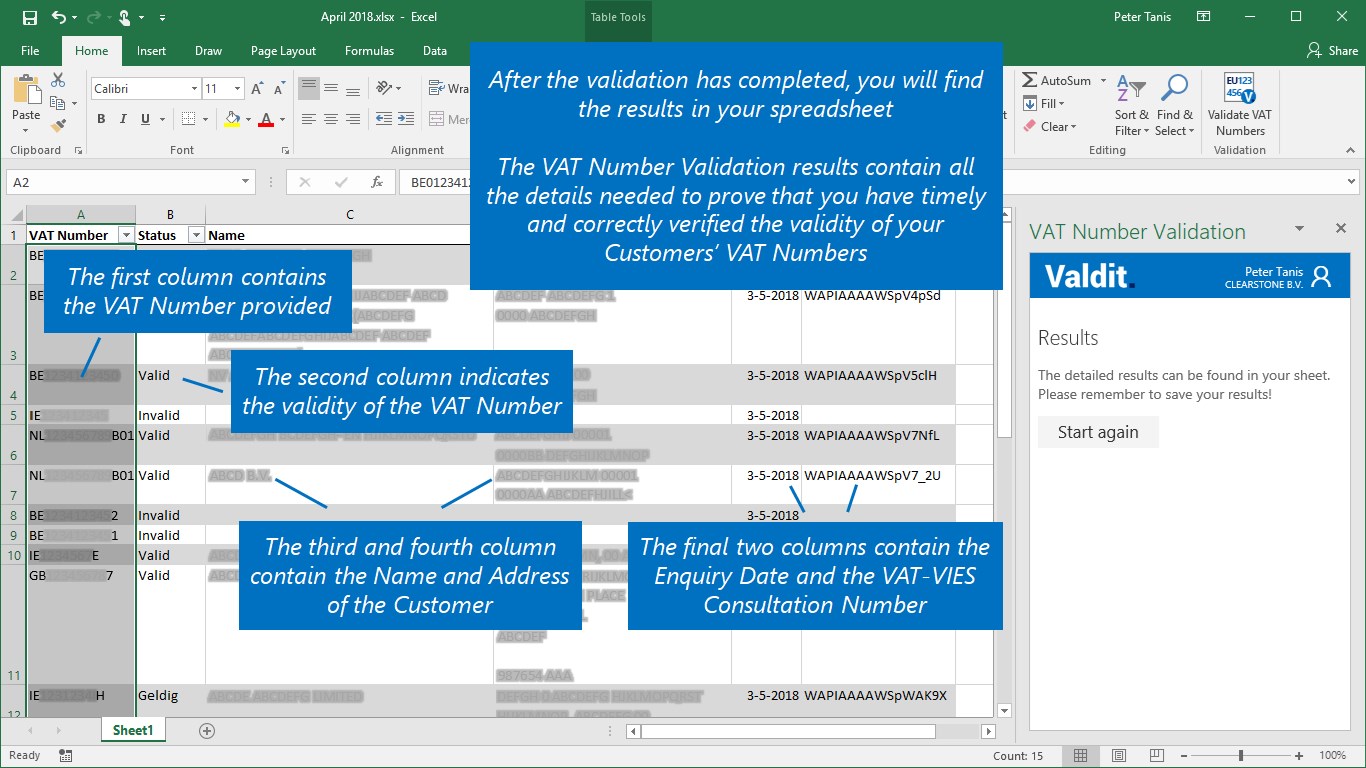This screenshot has height=768, width=1366.
Task: Open the Formulas tab
Action: [x=369, y=51]
